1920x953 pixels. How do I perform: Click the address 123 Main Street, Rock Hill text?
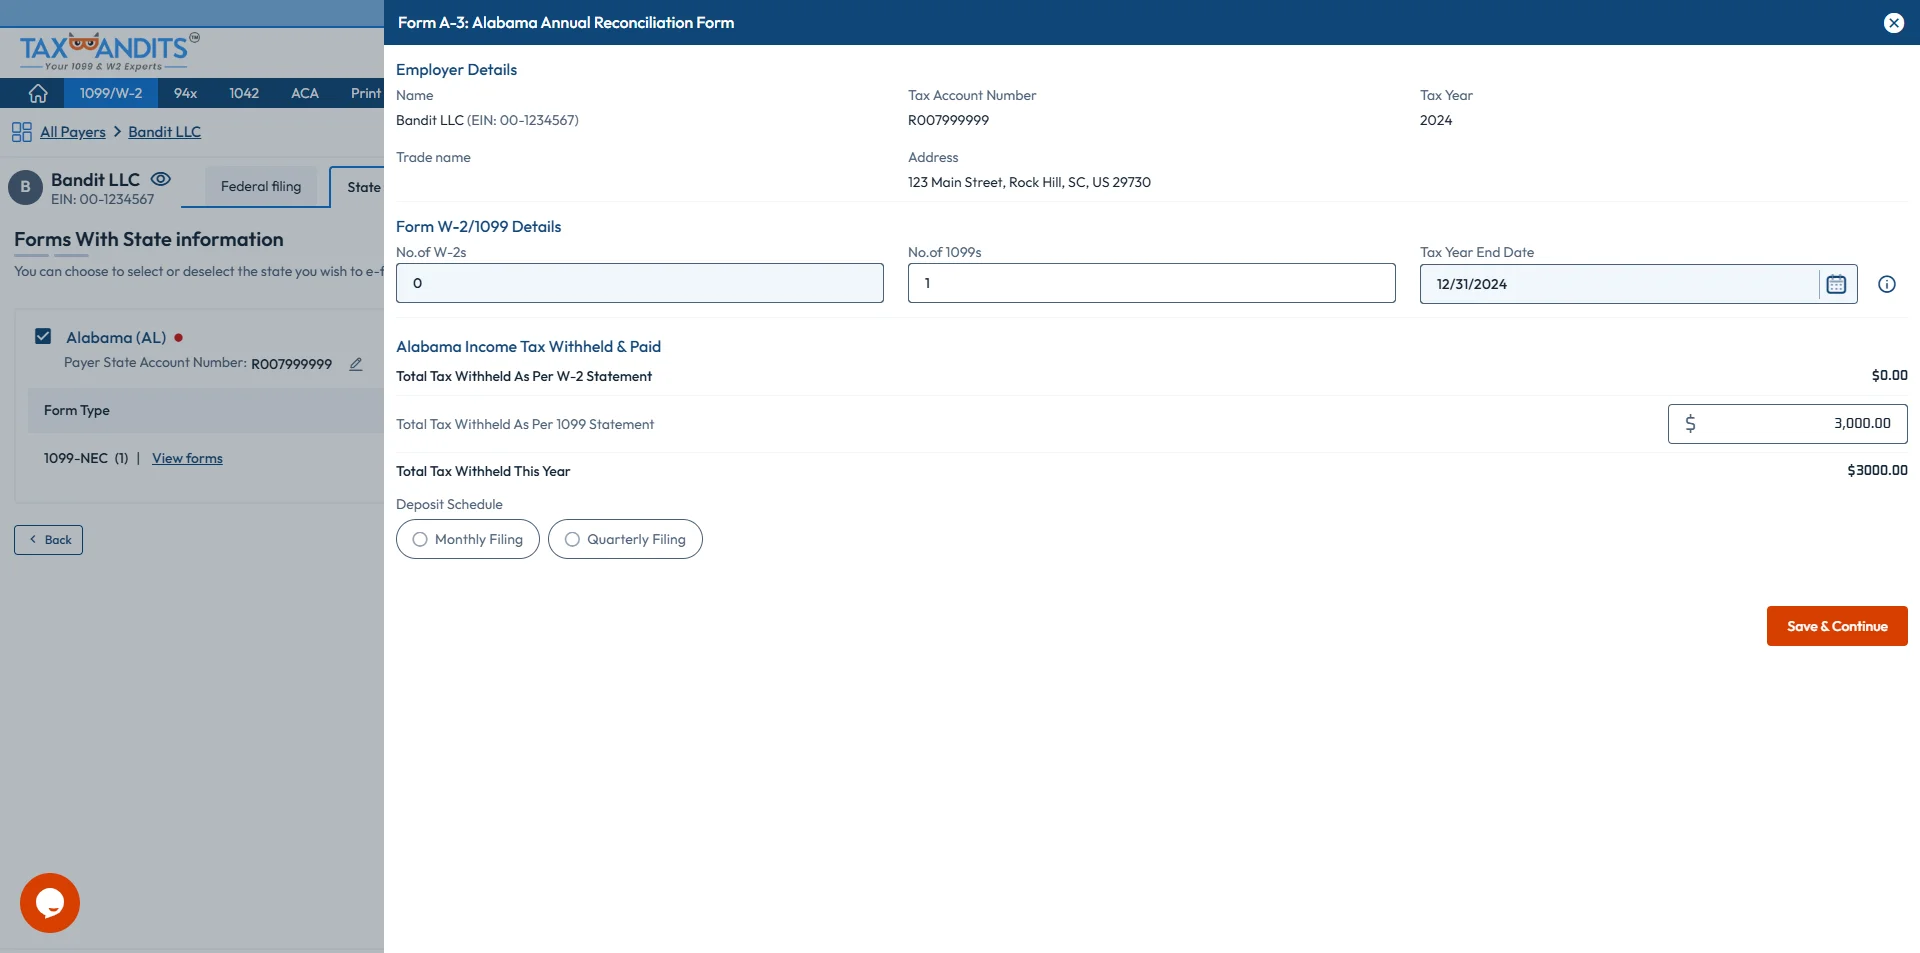tap(1029, 182)
